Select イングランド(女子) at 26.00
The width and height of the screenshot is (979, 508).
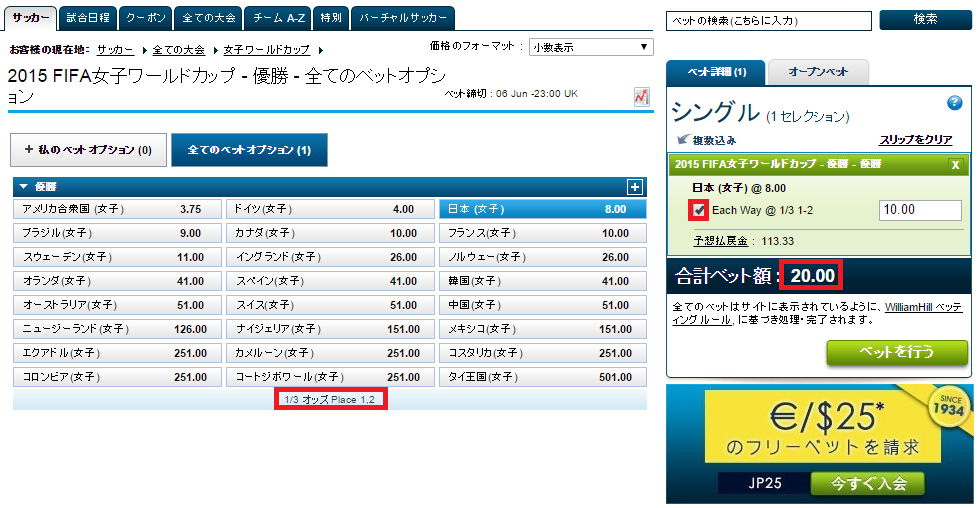[330, 257]
